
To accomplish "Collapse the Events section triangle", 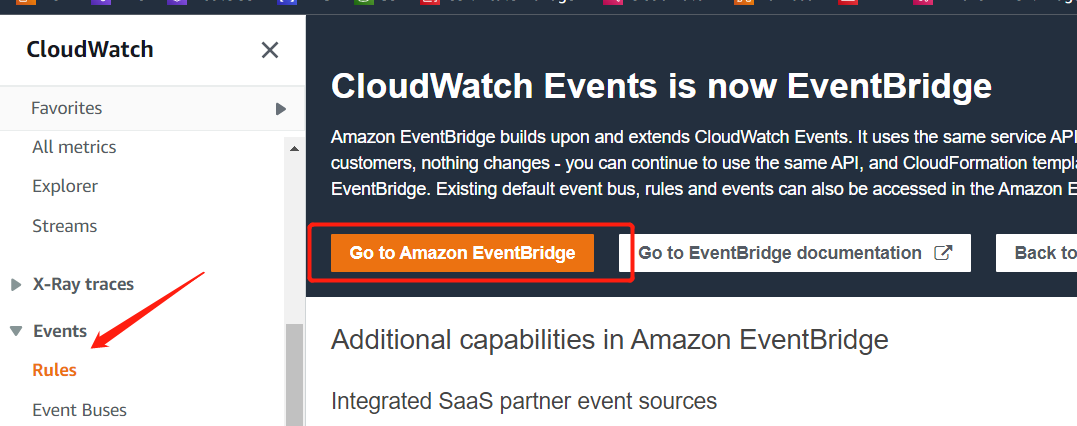I will (x=16, y=331).
